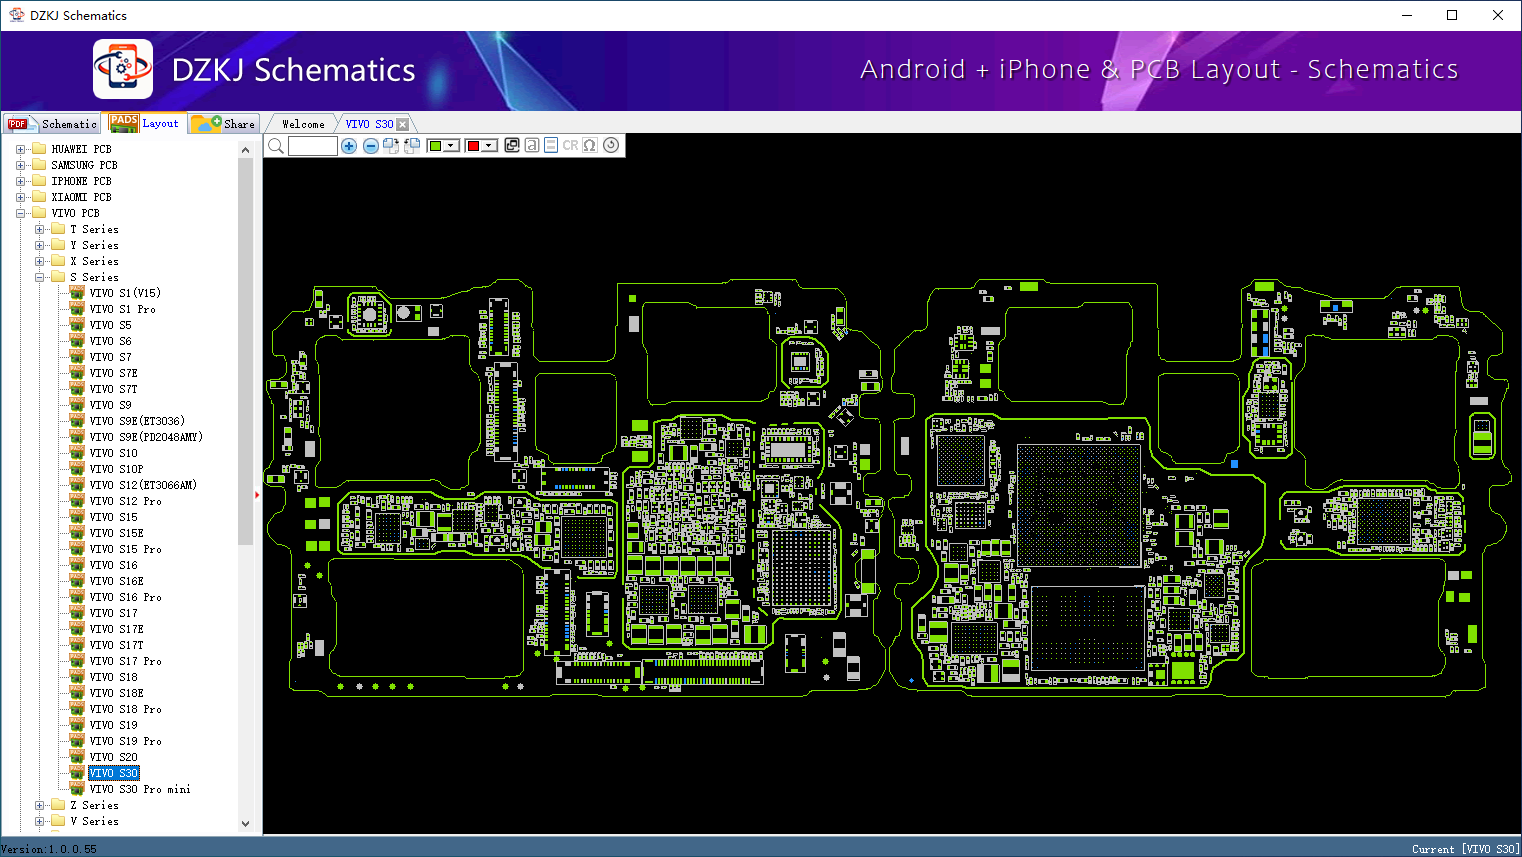The width and height of the screenshot is (1522, 857).
Task: Click the green color swatch
Action: (x=435, y=146)
